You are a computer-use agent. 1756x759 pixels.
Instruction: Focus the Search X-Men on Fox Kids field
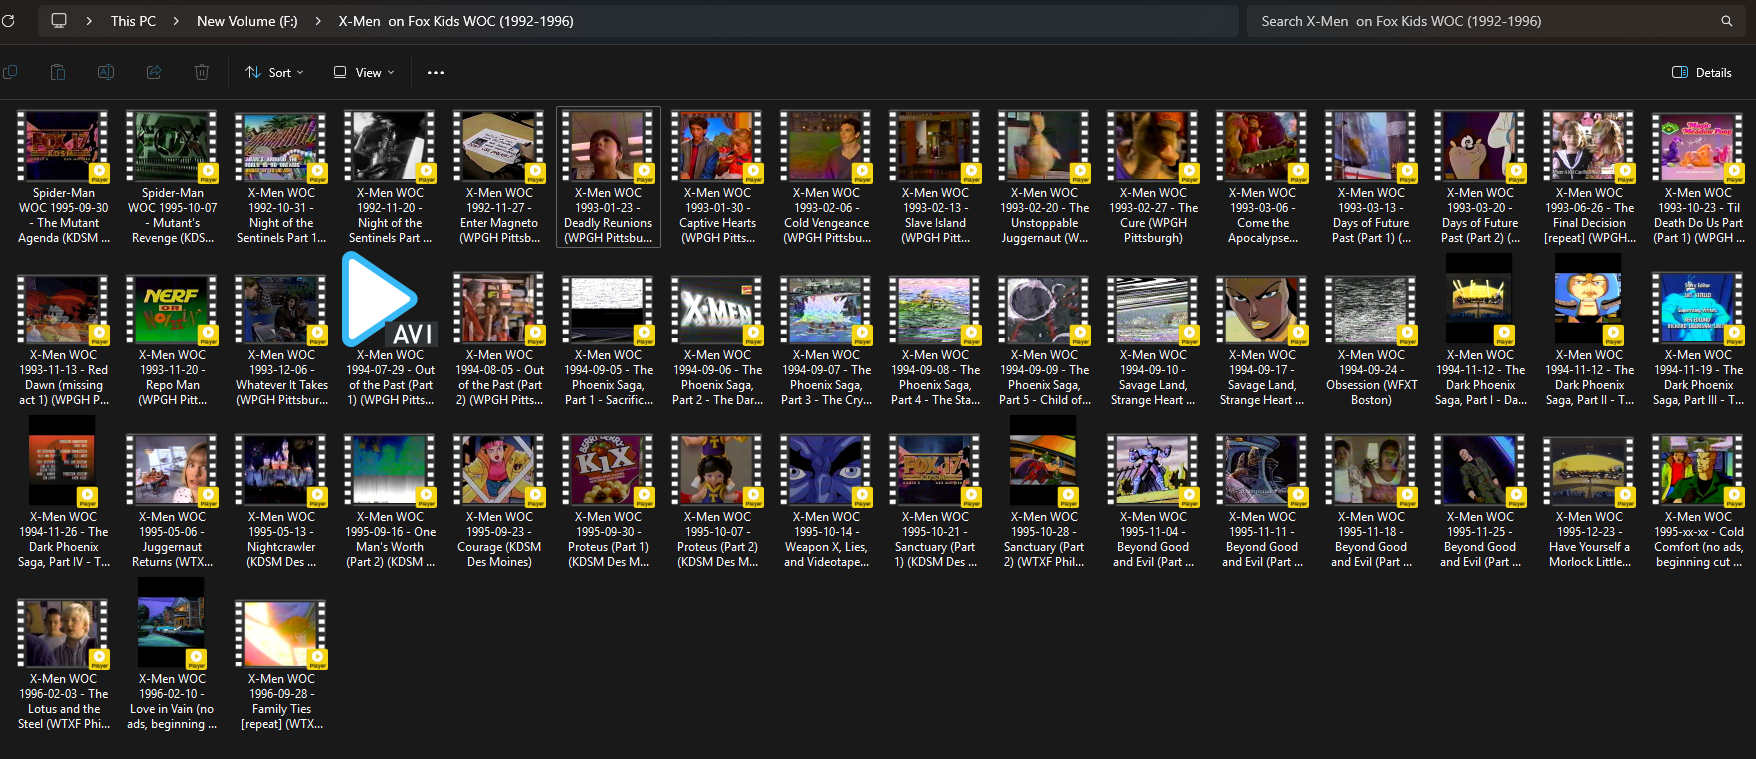tap(1495, 21)
